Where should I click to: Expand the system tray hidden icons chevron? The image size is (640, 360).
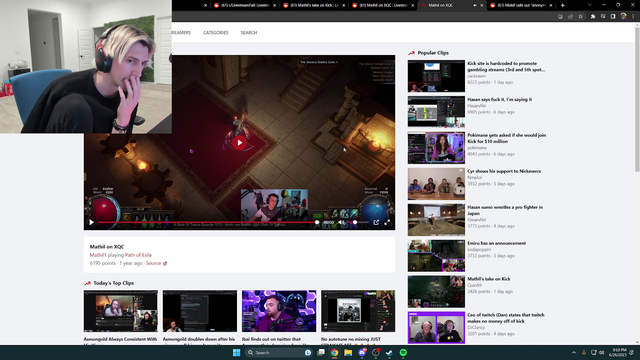574,353
